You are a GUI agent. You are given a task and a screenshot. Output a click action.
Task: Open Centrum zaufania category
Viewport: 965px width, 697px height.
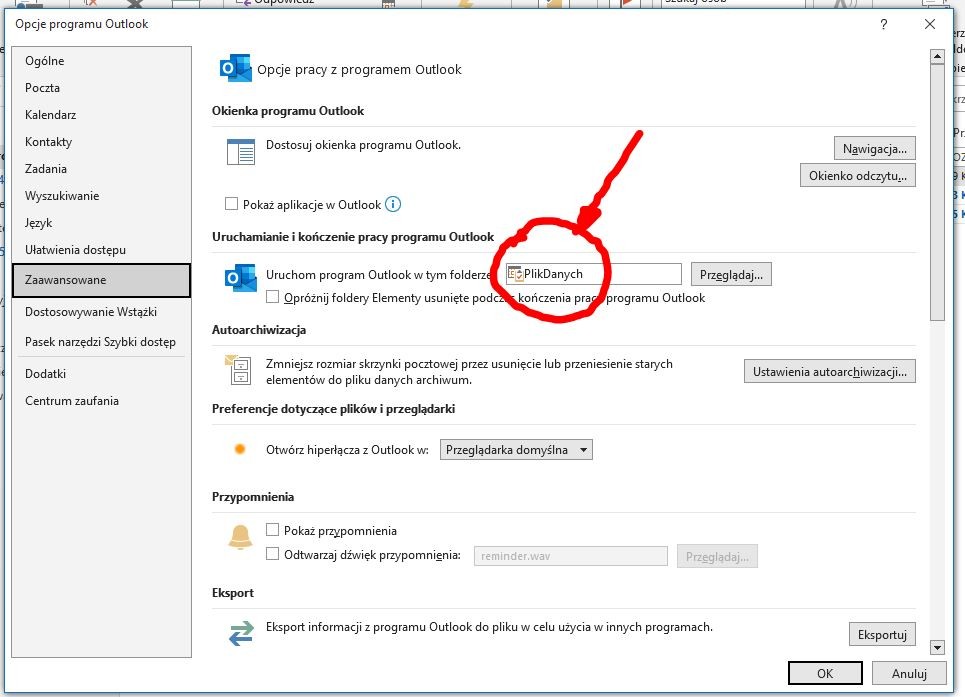point(102,401)
